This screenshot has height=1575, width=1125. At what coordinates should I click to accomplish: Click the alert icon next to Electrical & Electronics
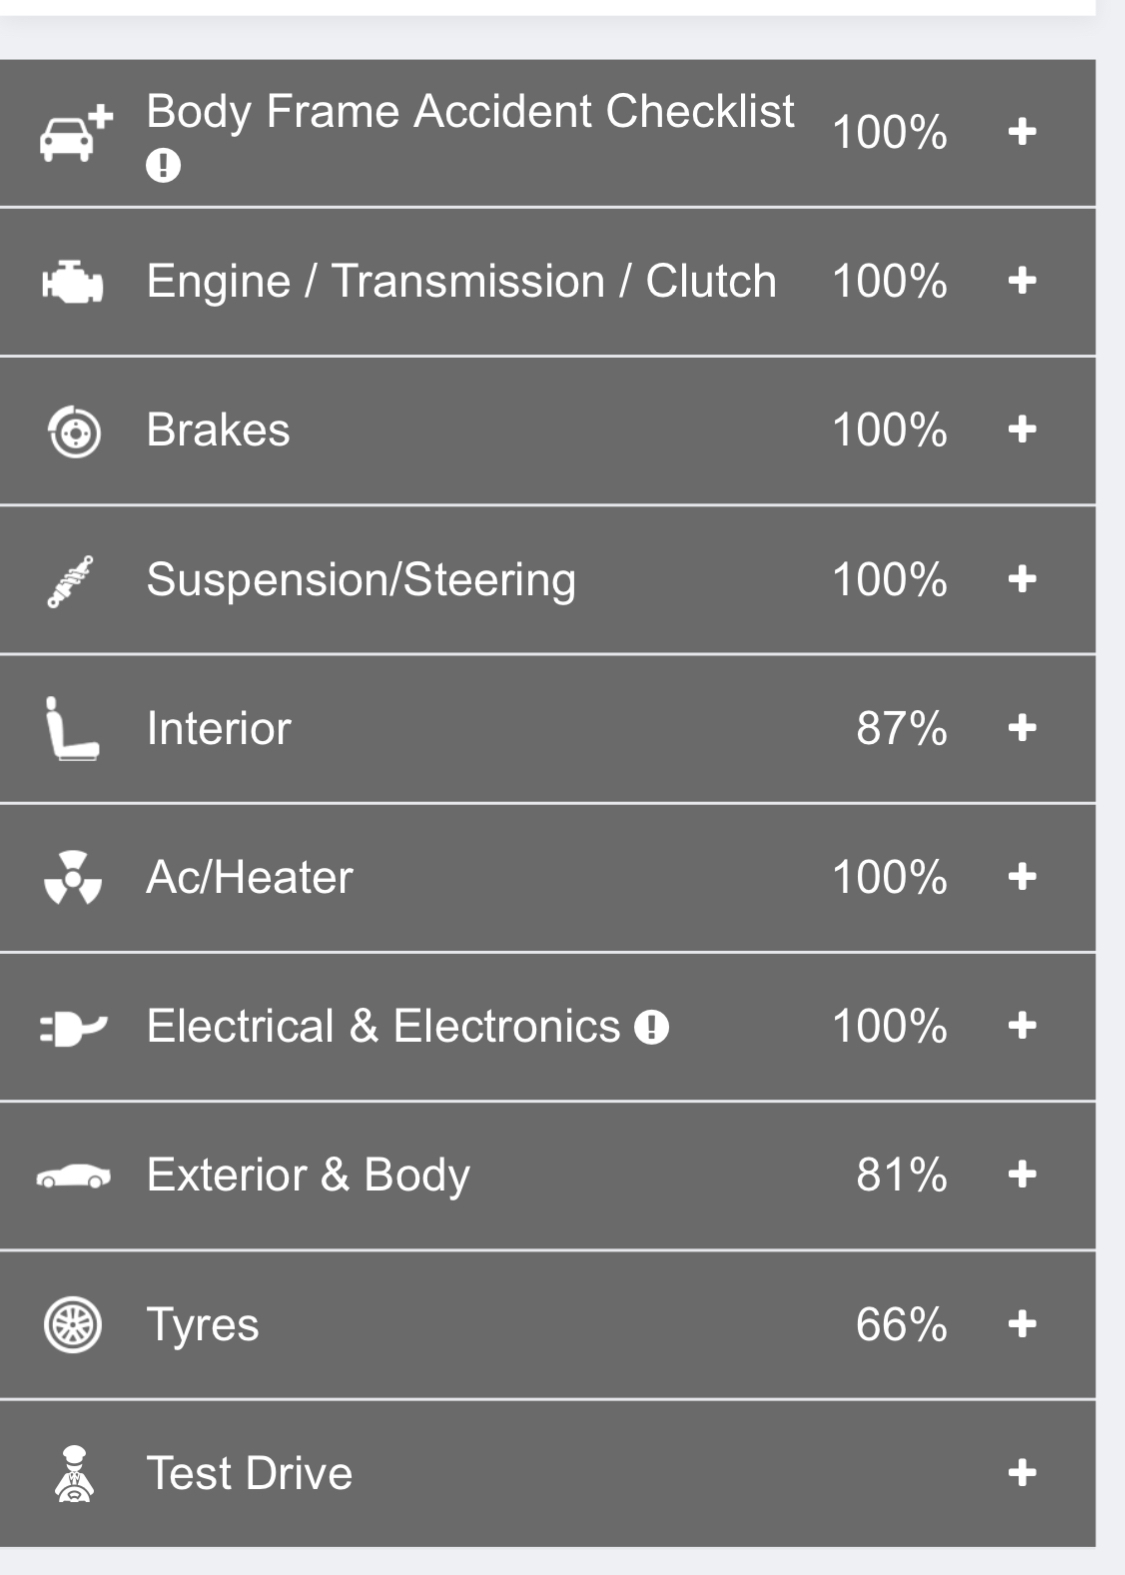[x=651, y=1027]
